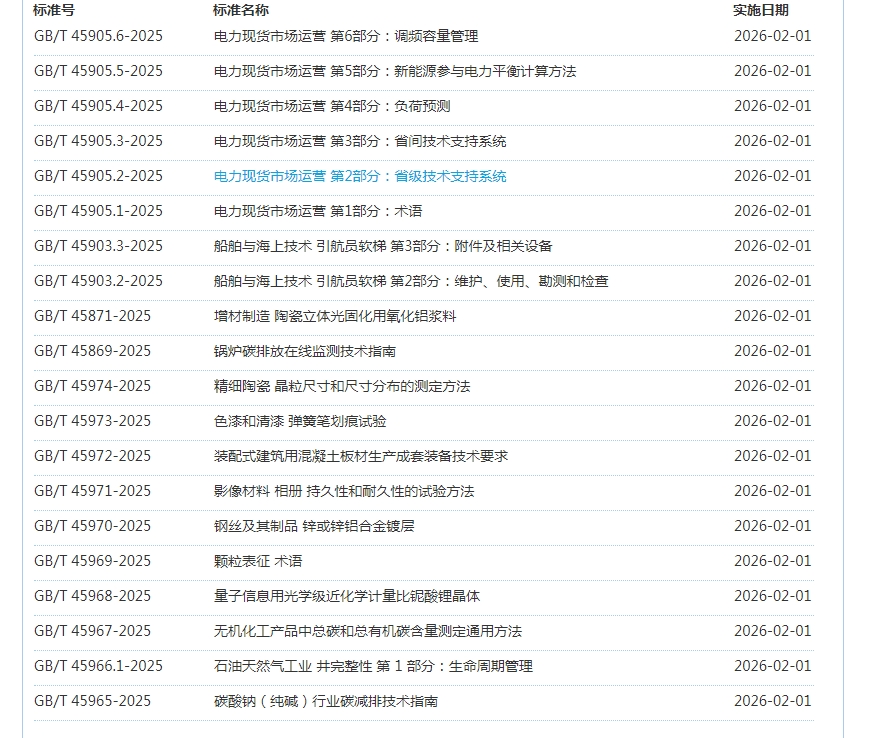This screenshot has height=738, width=872.
Task: Open the 增材制造 陶瓷立体光固化用氧化铝浆料 standard
Action: tap(335, 316)
